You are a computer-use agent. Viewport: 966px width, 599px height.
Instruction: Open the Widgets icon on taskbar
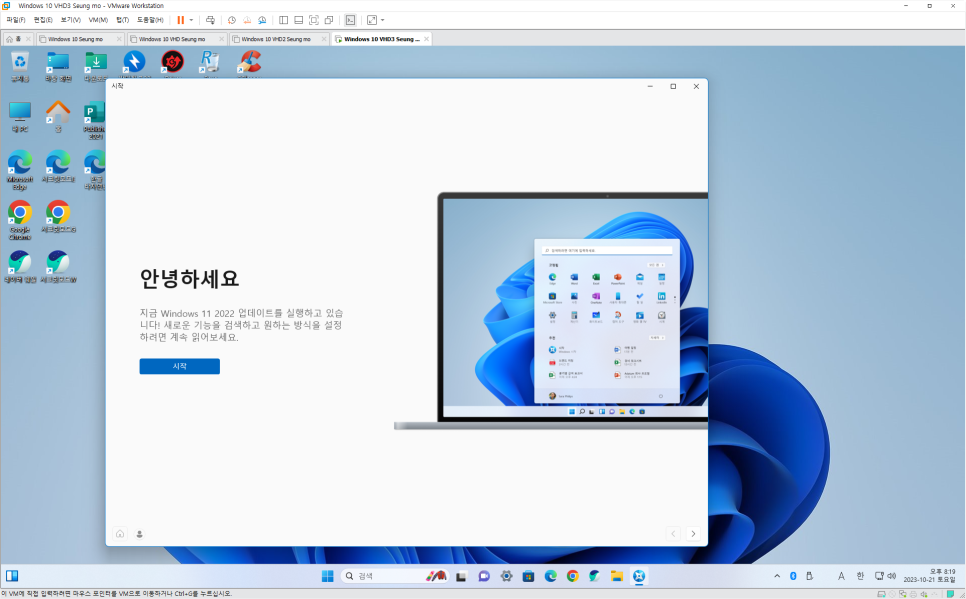pos(12,576)
